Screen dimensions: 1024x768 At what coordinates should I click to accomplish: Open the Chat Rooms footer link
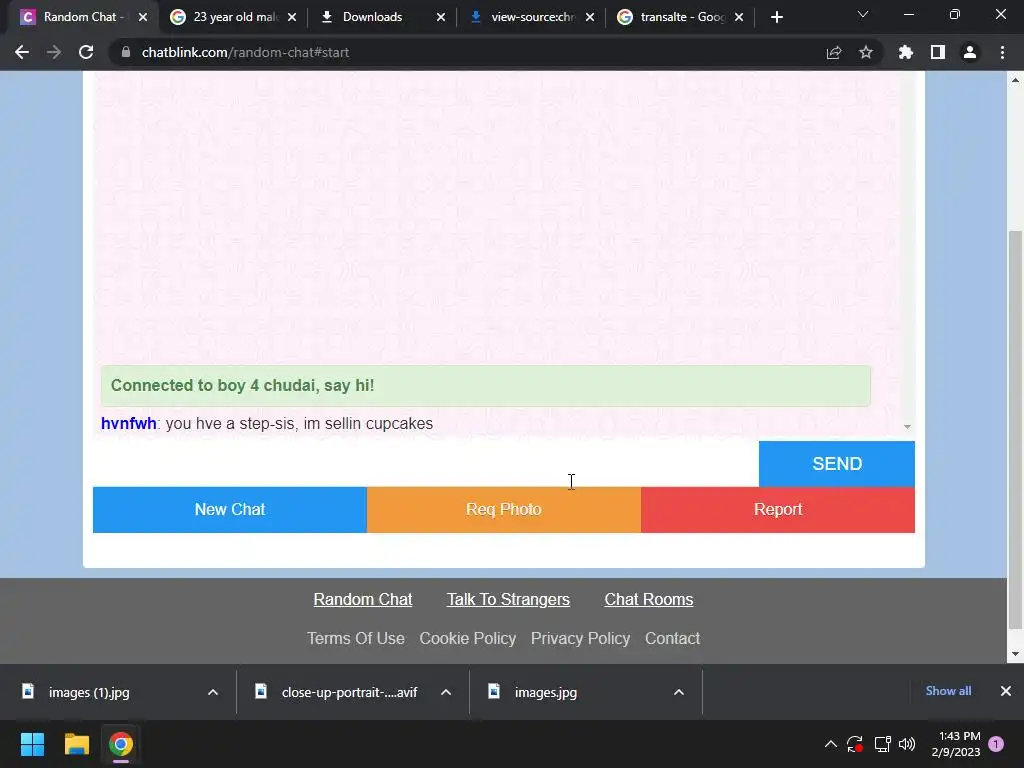pyautogui.click(x=648, y=599)
